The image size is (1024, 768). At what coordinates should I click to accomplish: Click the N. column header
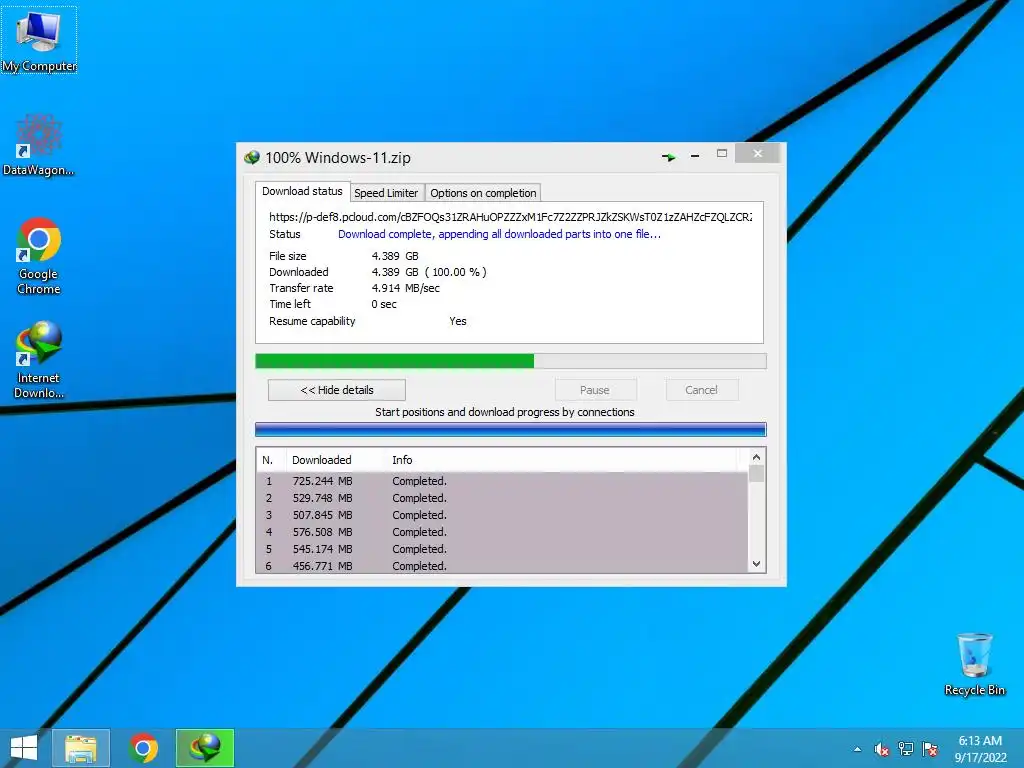point(271,460)
